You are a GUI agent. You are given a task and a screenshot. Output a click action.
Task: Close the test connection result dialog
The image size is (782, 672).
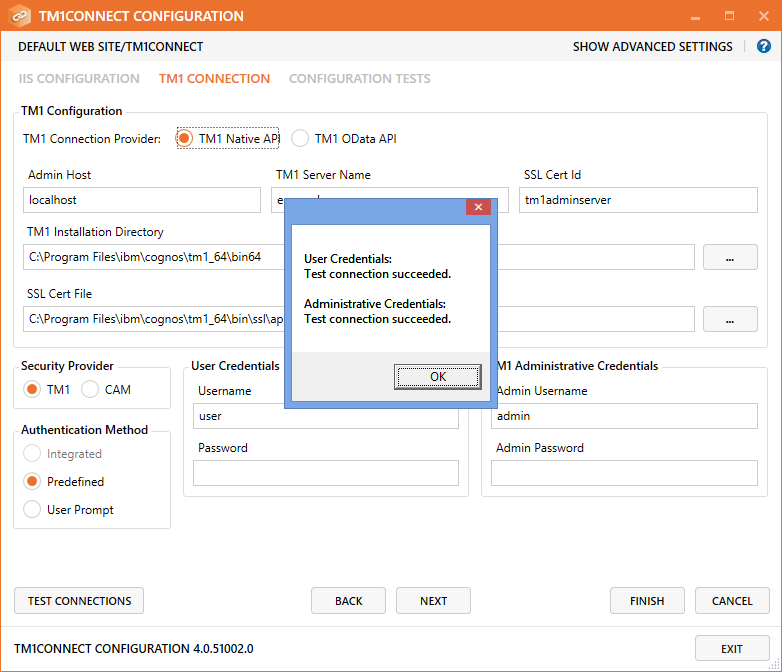point(478,207)
